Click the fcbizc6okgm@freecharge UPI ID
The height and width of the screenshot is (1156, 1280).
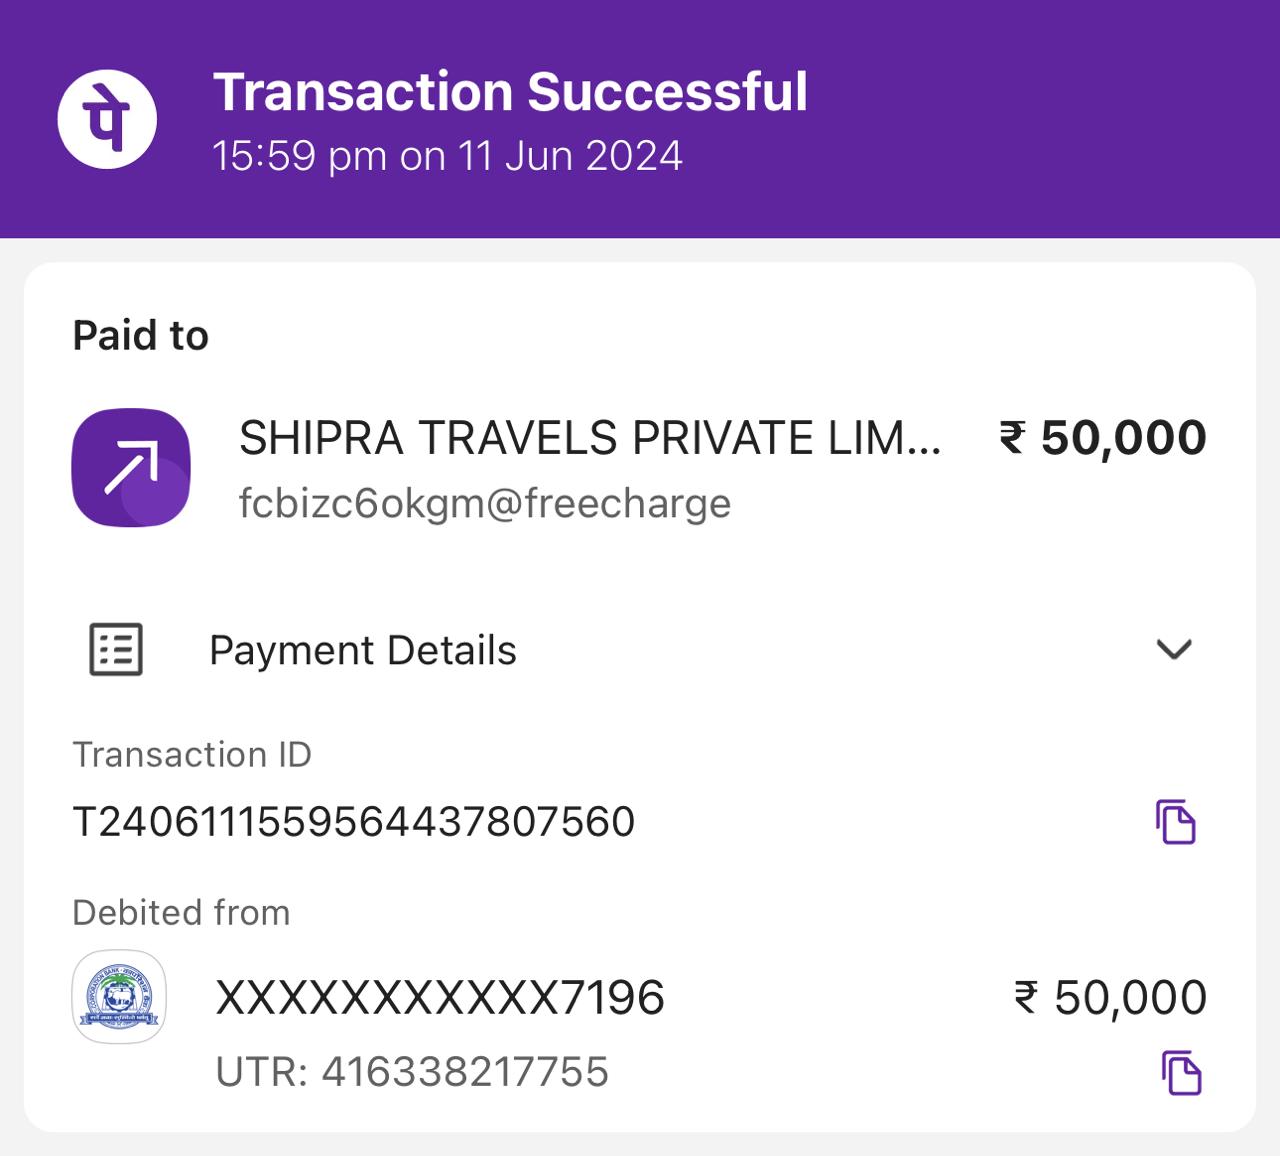(x=485, y=503)
